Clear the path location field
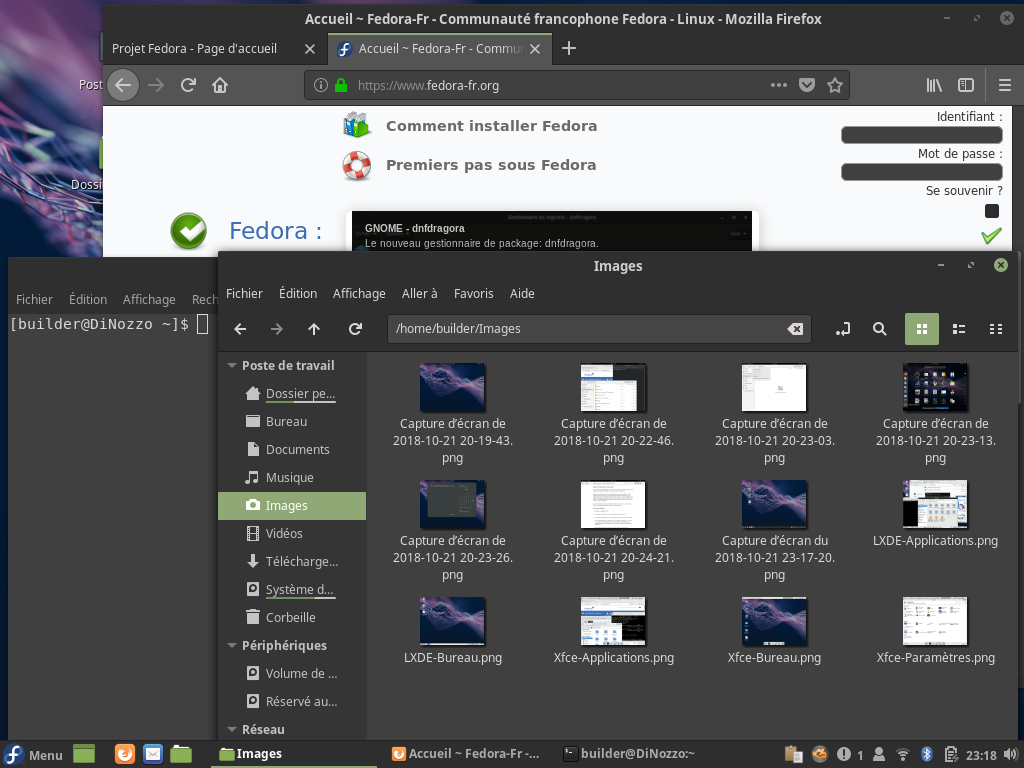This screenshot has height=768, width=1024. coord(795,329)
